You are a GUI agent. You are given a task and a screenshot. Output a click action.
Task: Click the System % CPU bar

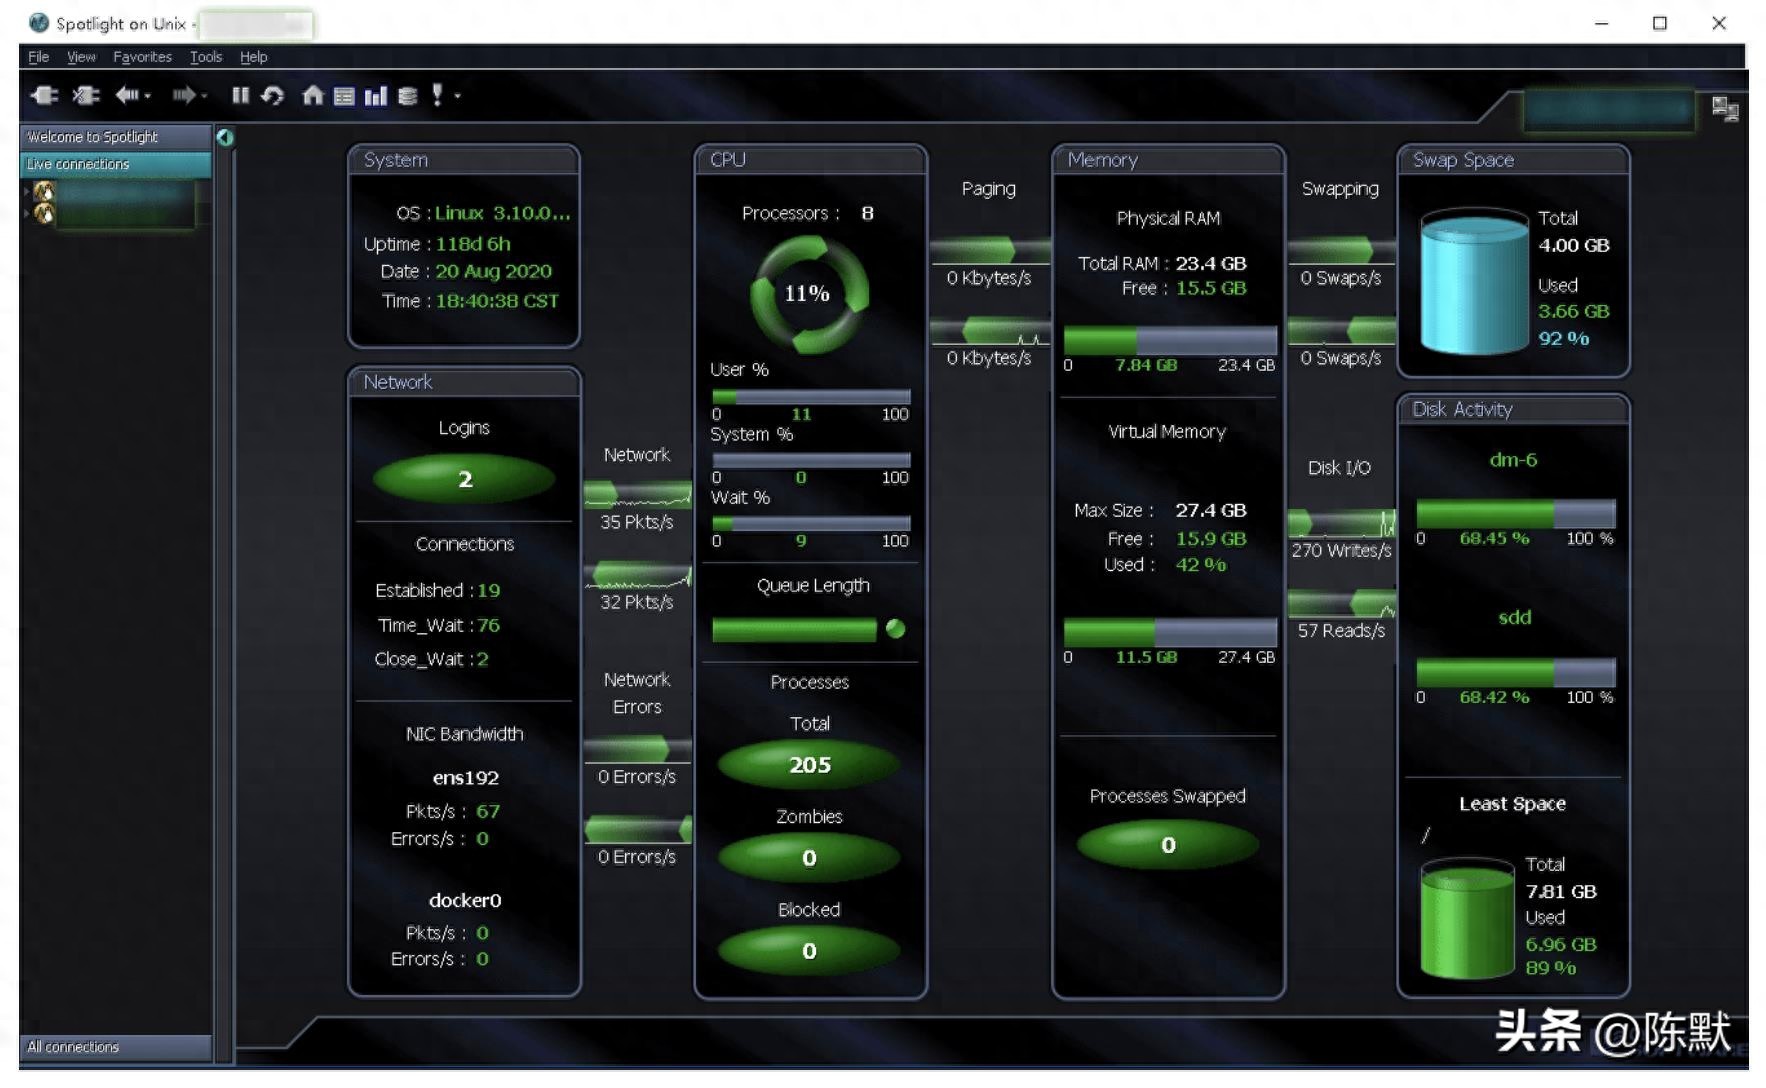pos(811,460)
